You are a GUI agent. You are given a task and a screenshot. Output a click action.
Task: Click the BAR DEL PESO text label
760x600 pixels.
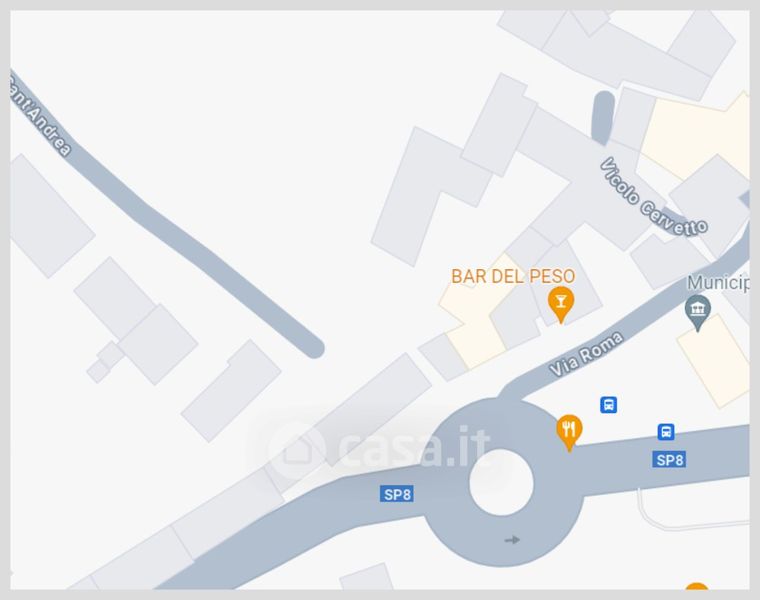[x=513, y=276]
